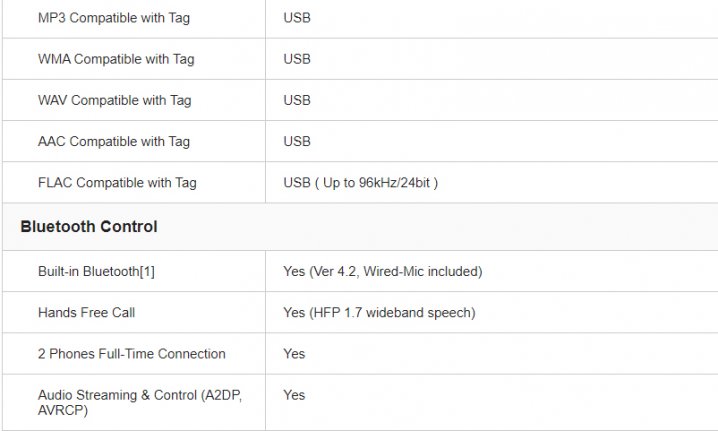
Task: Select WAV Compatible with Tag text
Action: coord(114,100)
